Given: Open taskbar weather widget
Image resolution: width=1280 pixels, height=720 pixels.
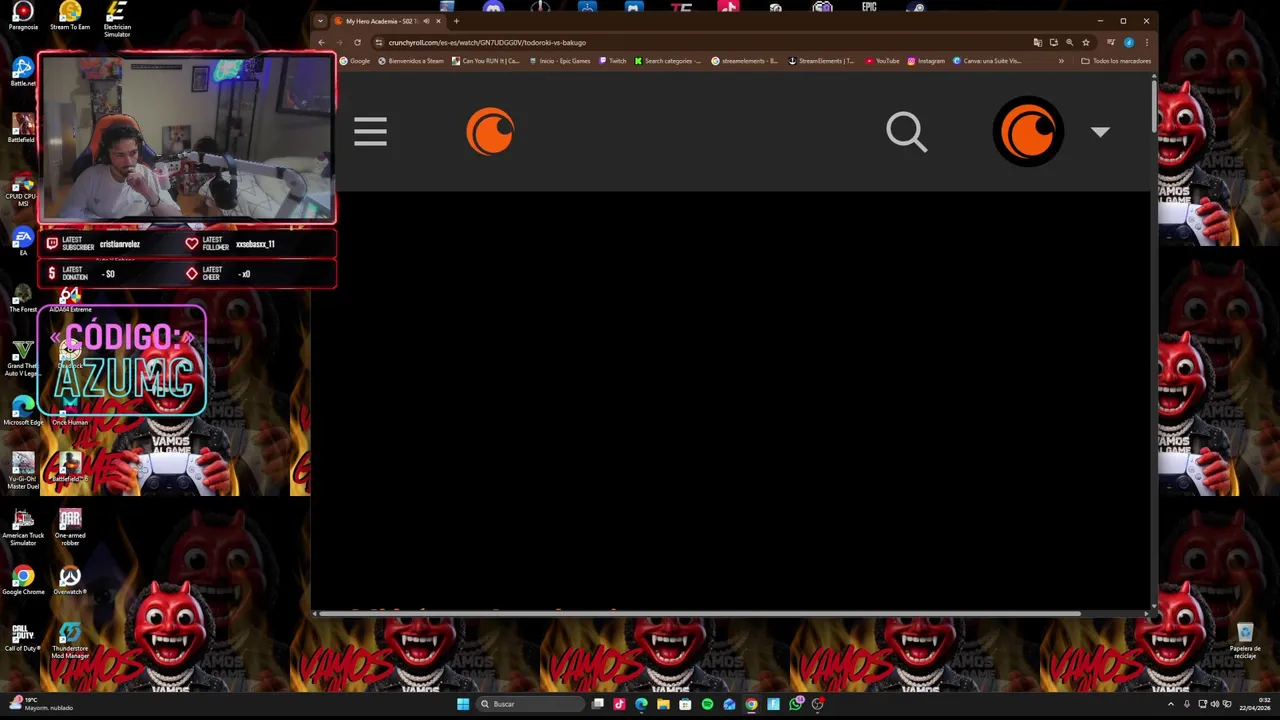Looking at the screenshot, I should point(40,704).
